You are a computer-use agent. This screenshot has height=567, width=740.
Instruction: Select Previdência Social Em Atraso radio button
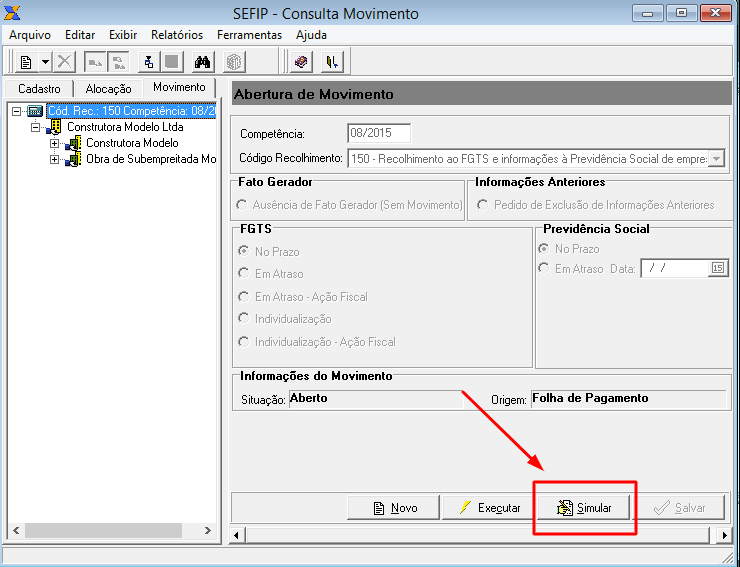pos(544,269)
